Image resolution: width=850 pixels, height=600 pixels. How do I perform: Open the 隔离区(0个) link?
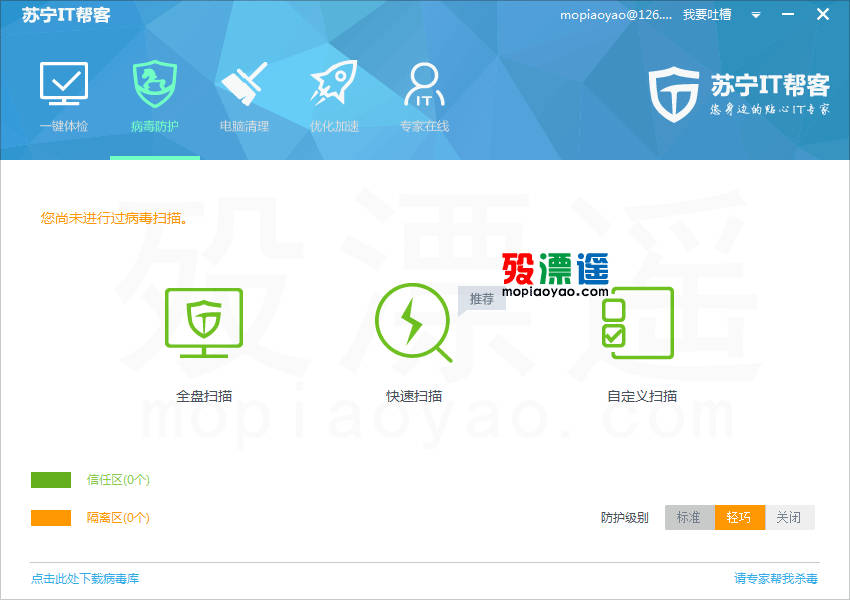(x=118, y=518)
